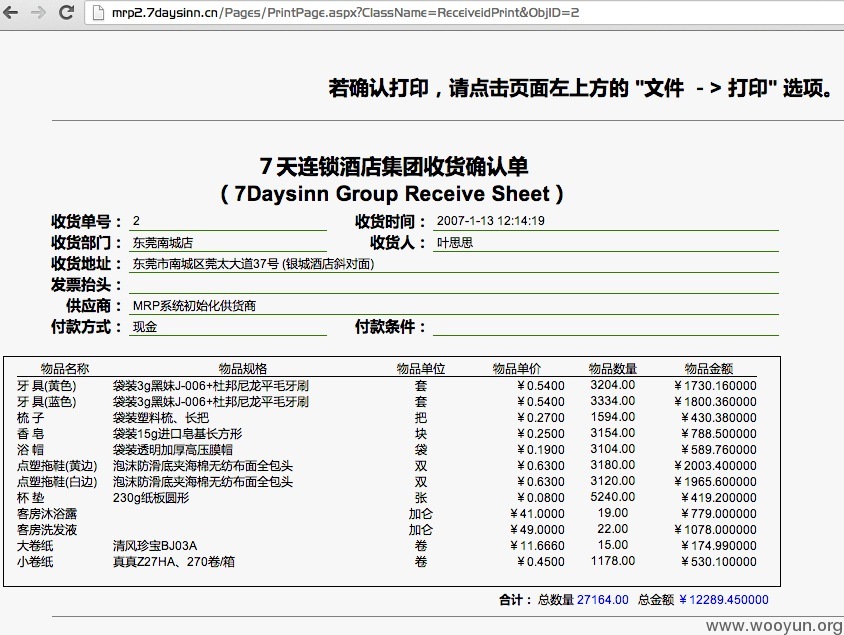Click unit price ¥41.0000
The width and height of the screenshot is (844, 635).
point(537,514)
